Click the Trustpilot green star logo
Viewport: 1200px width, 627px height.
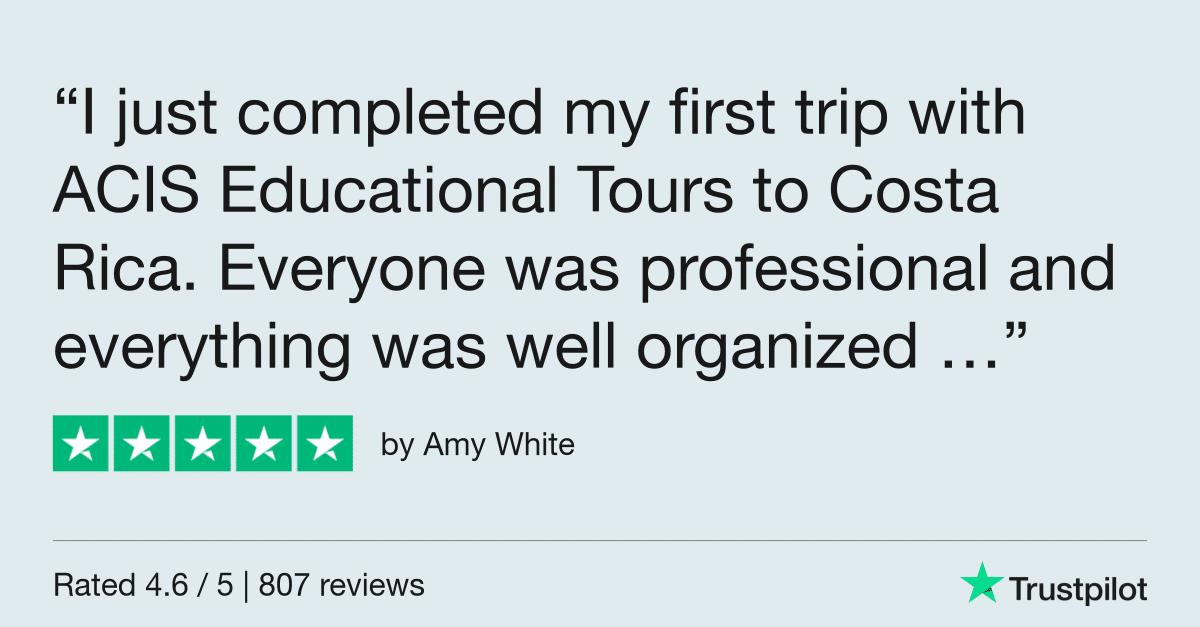980,583
